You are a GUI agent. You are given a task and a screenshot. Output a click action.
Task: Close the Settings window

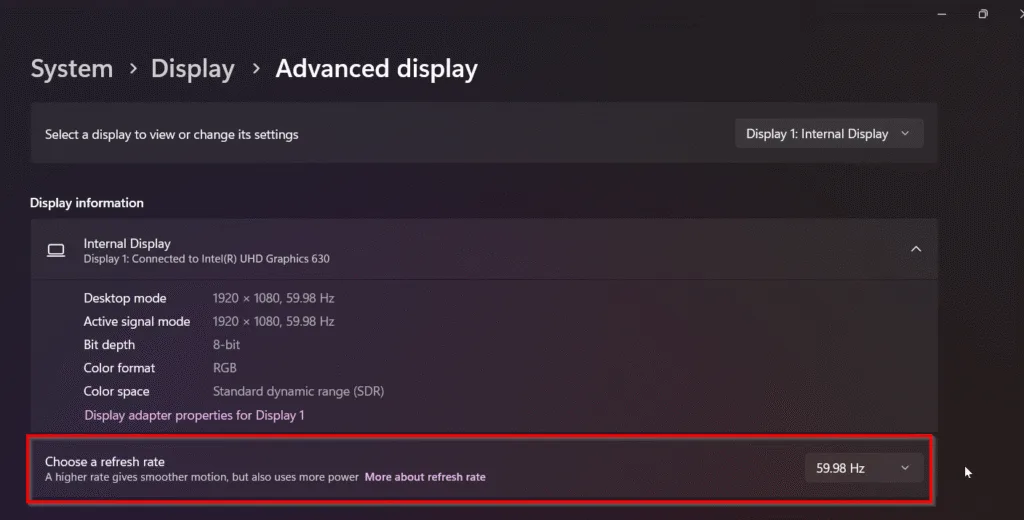1019,14
